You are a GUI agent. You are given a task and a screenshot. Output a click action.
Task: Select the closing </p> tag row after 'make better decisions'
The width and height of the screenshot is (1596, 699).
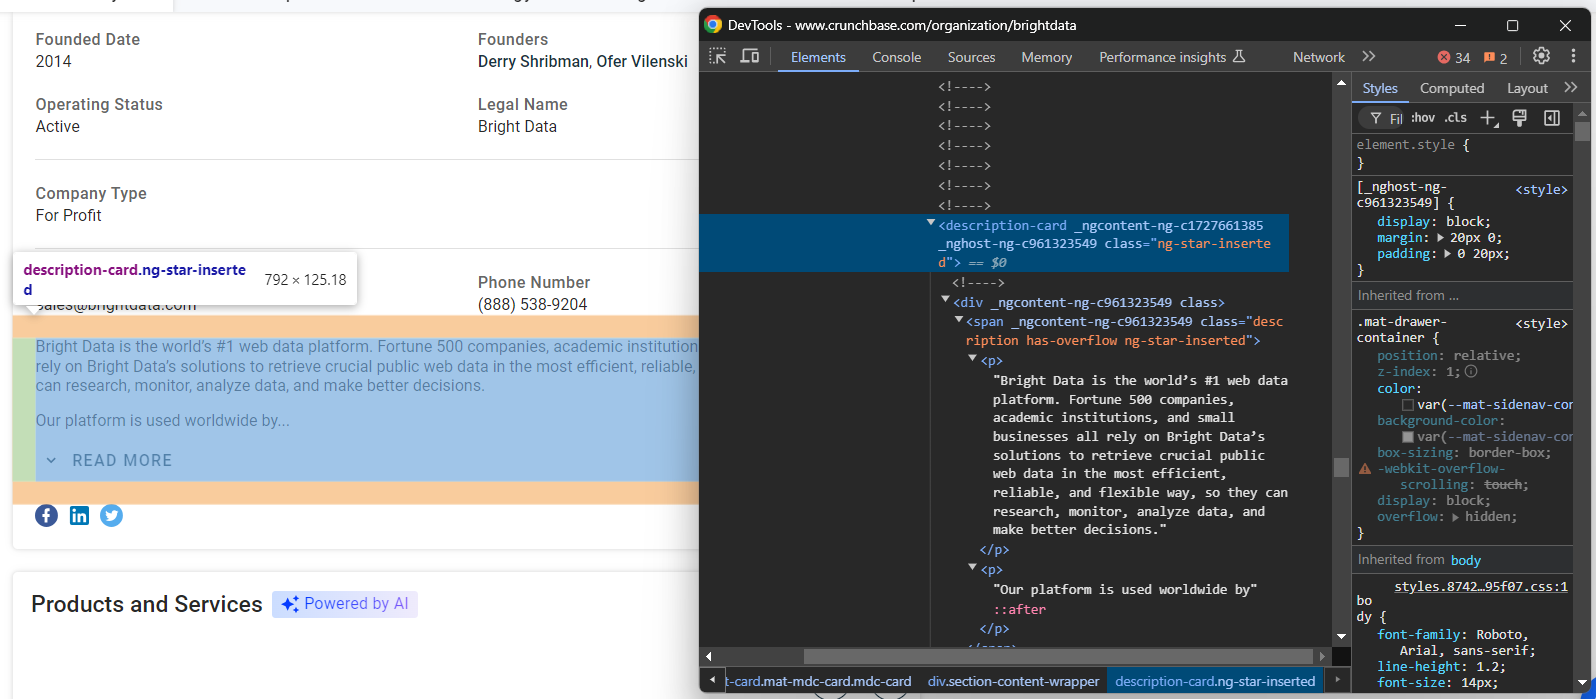coord(994,549)
